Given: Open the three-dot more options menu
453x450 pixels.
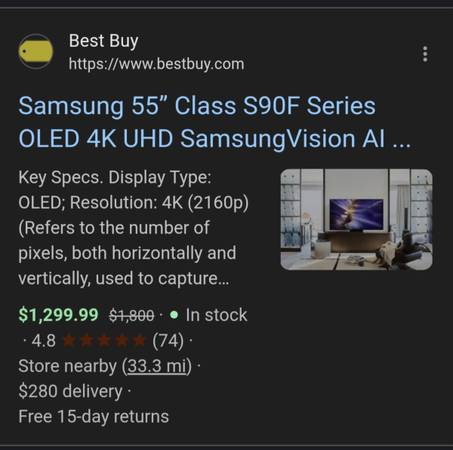Looking at the screenshot, I should 425,54.
